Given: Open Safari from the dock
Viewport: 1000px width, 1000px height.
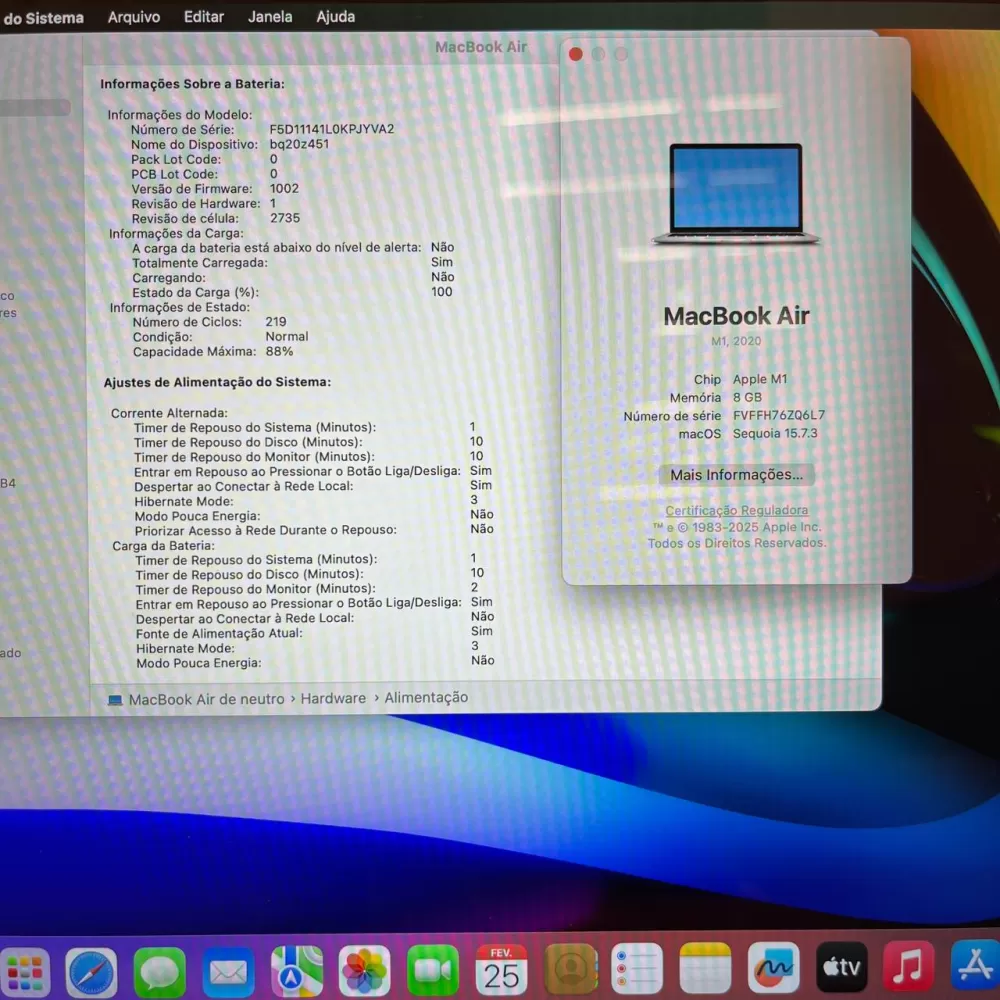Looking at the screenshot, I should click(91, 970).
